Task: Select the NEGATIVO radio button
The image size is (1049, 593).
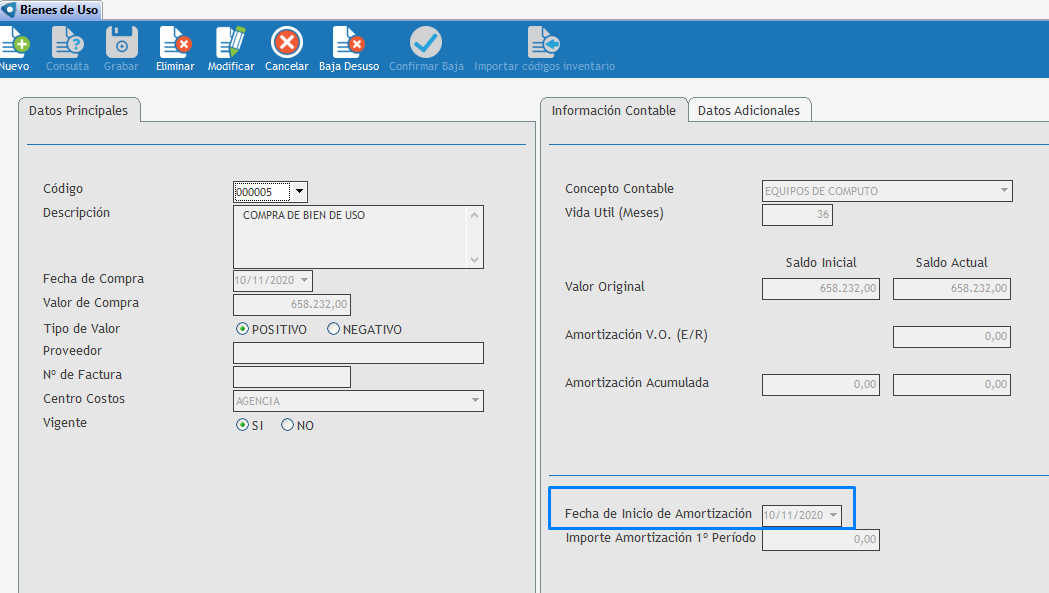Action: (x=333, y=329)
